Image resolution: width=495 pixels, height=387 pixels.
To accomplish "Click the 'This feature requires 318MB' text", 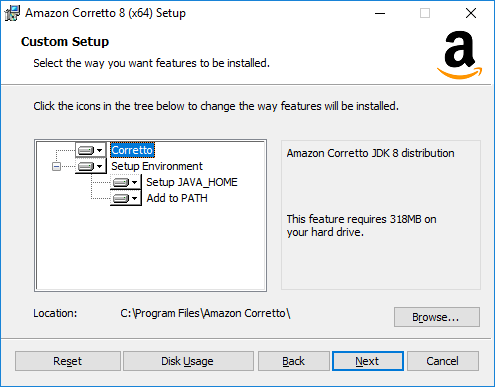I will click(361, 225).
